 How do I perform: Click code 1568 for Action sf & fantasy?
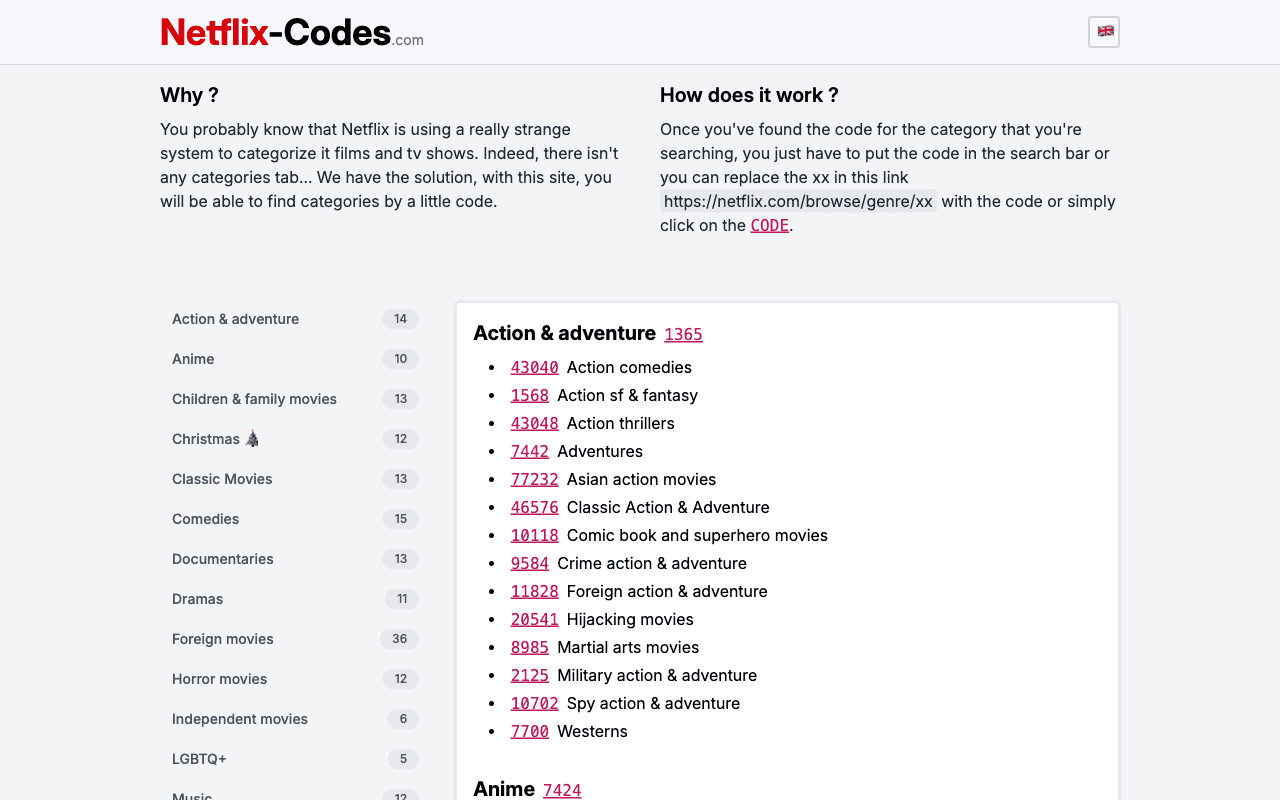530,396
